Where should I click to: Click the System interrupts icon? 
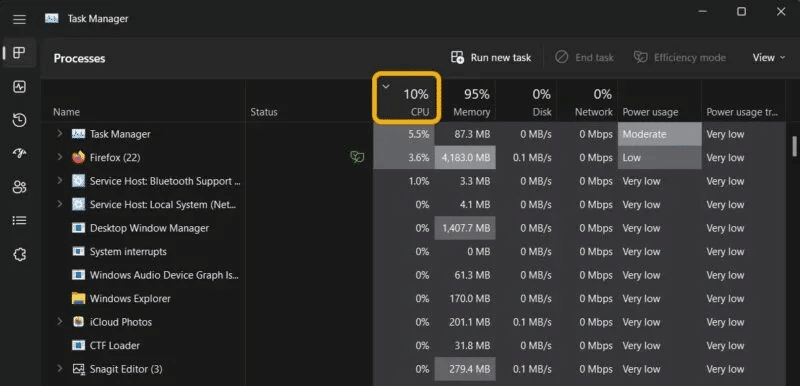point(78,251)
